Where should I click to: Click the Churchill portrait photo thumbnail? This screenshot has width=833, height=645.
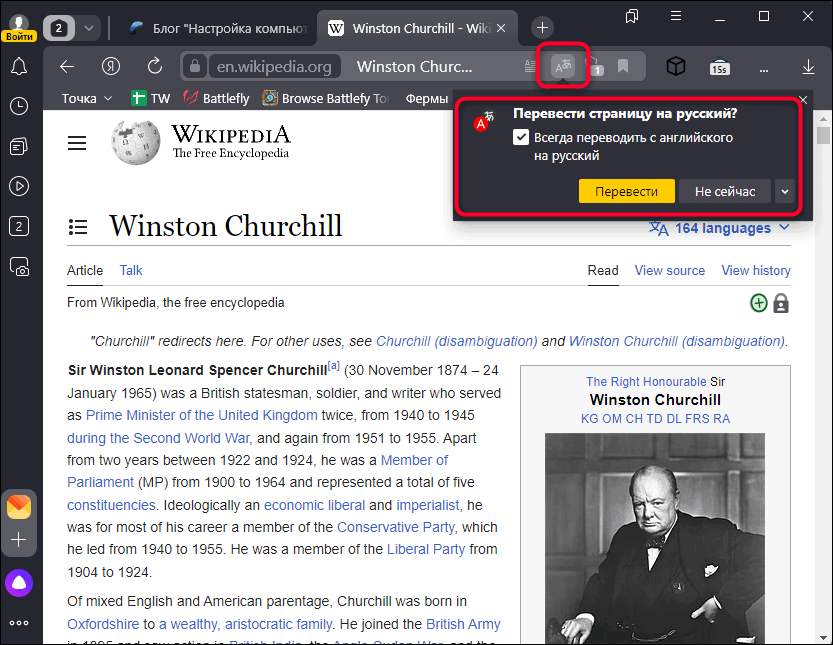pos(655,539)
